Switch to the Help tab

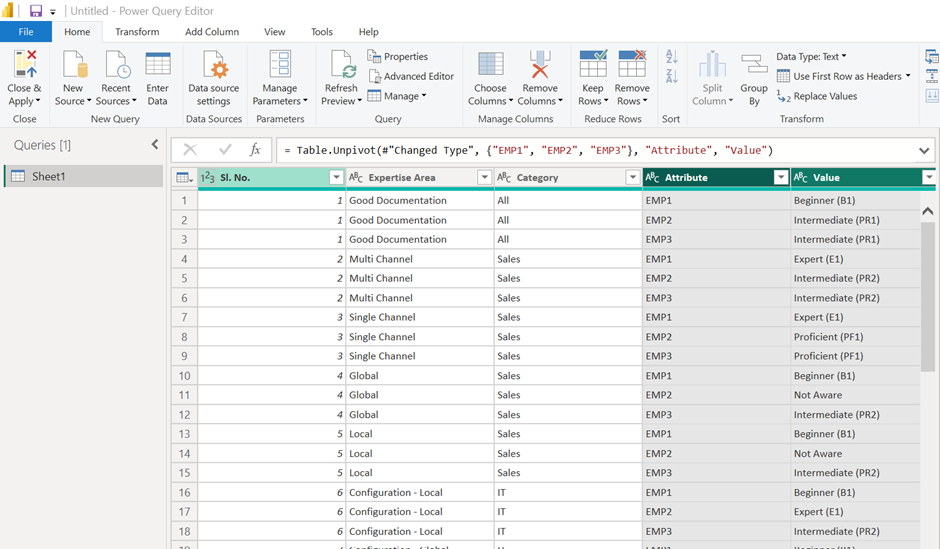coord(369,32)
